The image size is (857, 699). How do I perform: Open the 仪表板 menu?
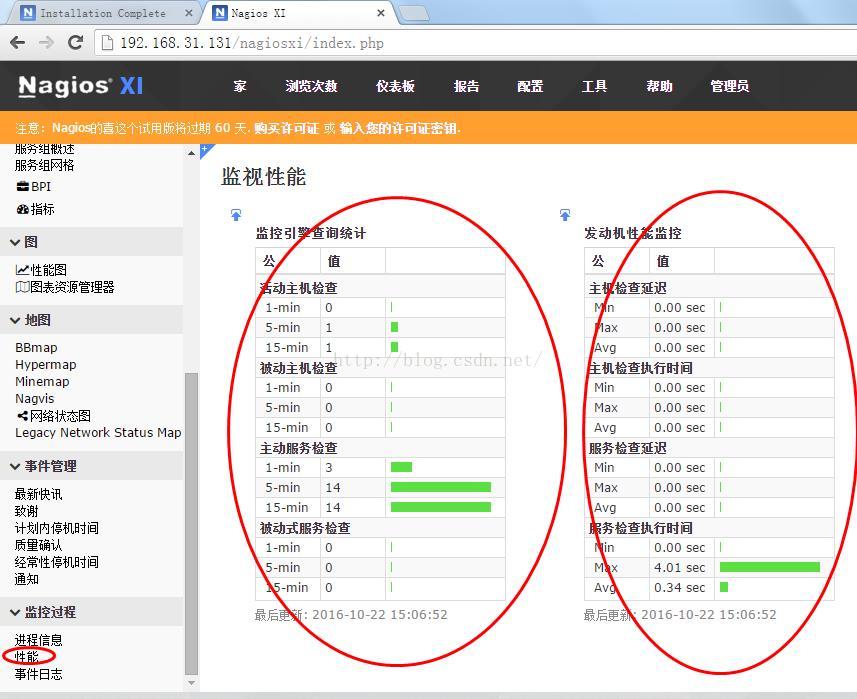(x=395, y=86)
